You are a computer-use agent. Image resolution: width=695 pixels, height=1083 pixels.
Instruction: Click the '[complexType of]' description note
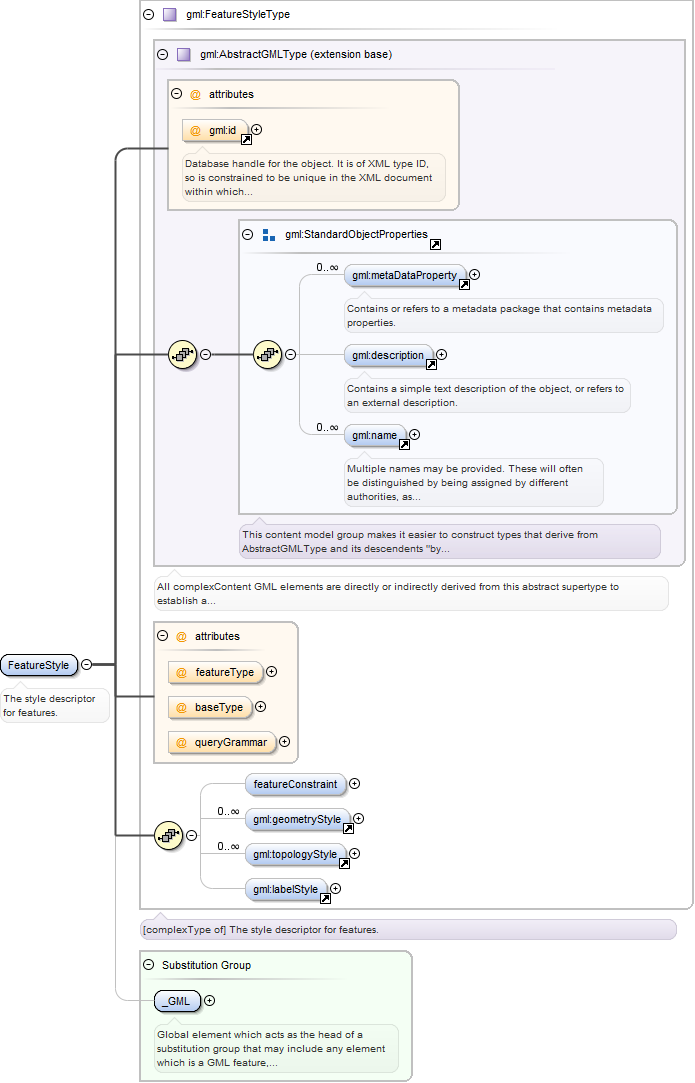408,930
